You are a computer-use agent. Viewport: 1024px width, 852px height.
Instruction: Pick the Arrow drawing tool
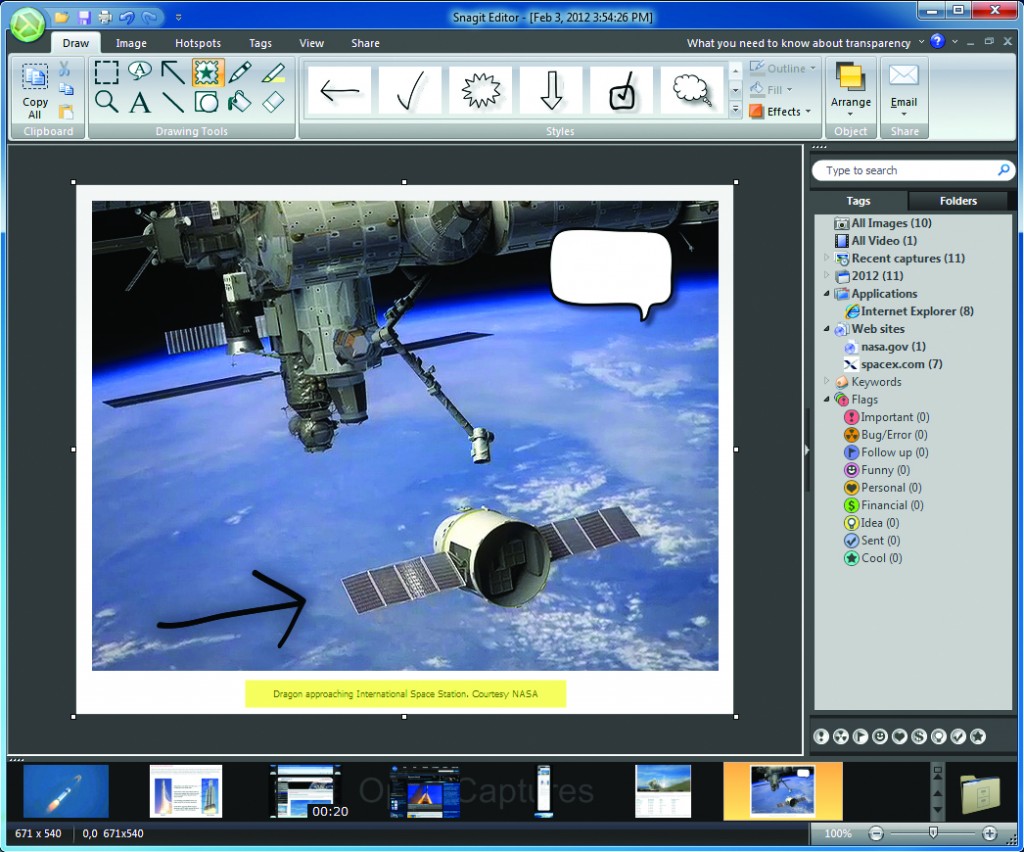click(x=173, y=71)
